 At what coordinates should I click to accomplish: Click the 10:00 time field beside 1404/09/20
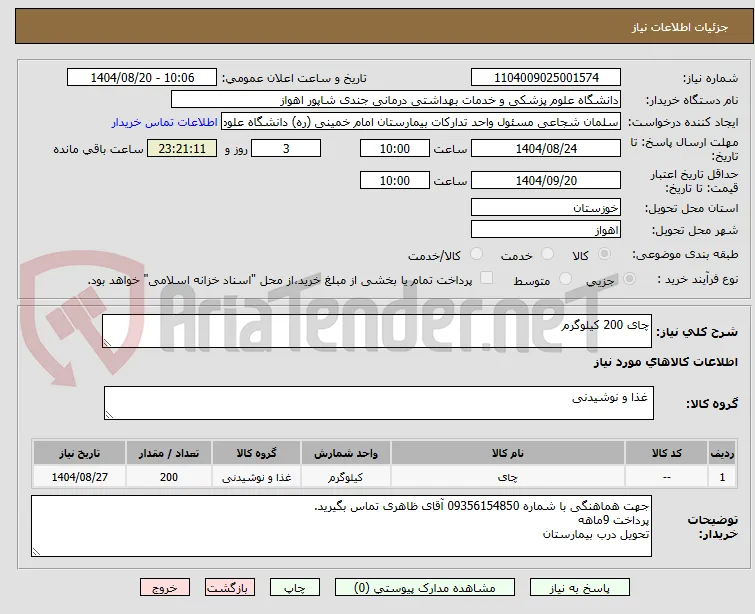(395, 180)
